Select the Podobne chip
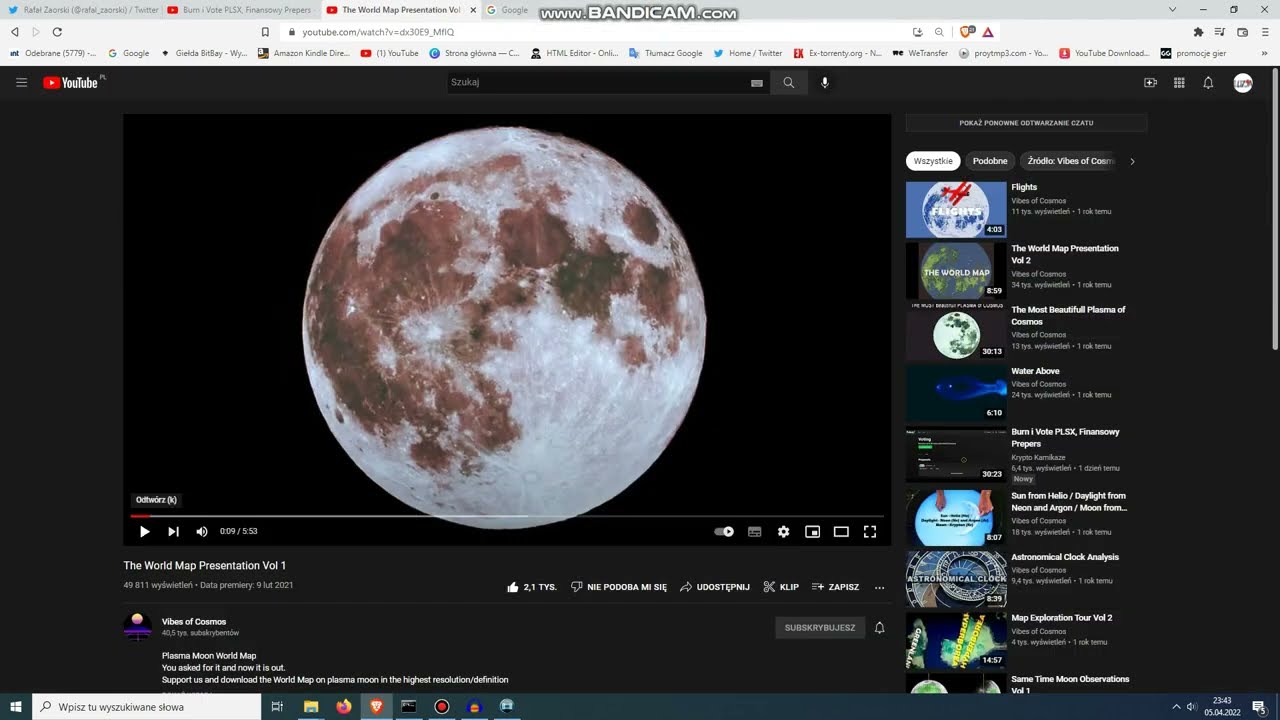1280x720 pixels. (x=990, y=161)
